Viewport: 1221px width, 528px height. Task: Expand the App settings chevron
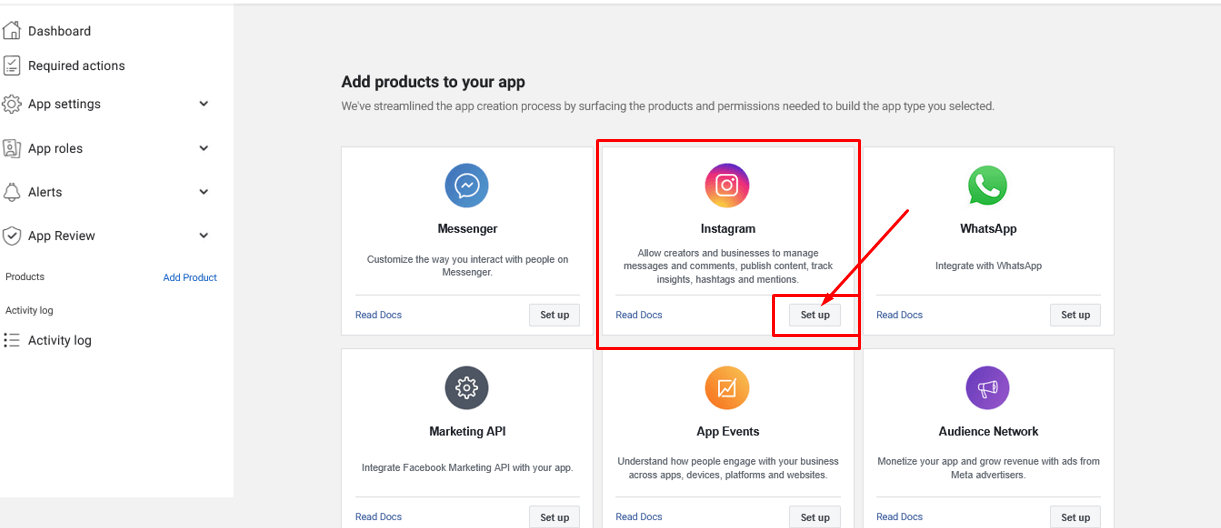[x=204, y=104]
